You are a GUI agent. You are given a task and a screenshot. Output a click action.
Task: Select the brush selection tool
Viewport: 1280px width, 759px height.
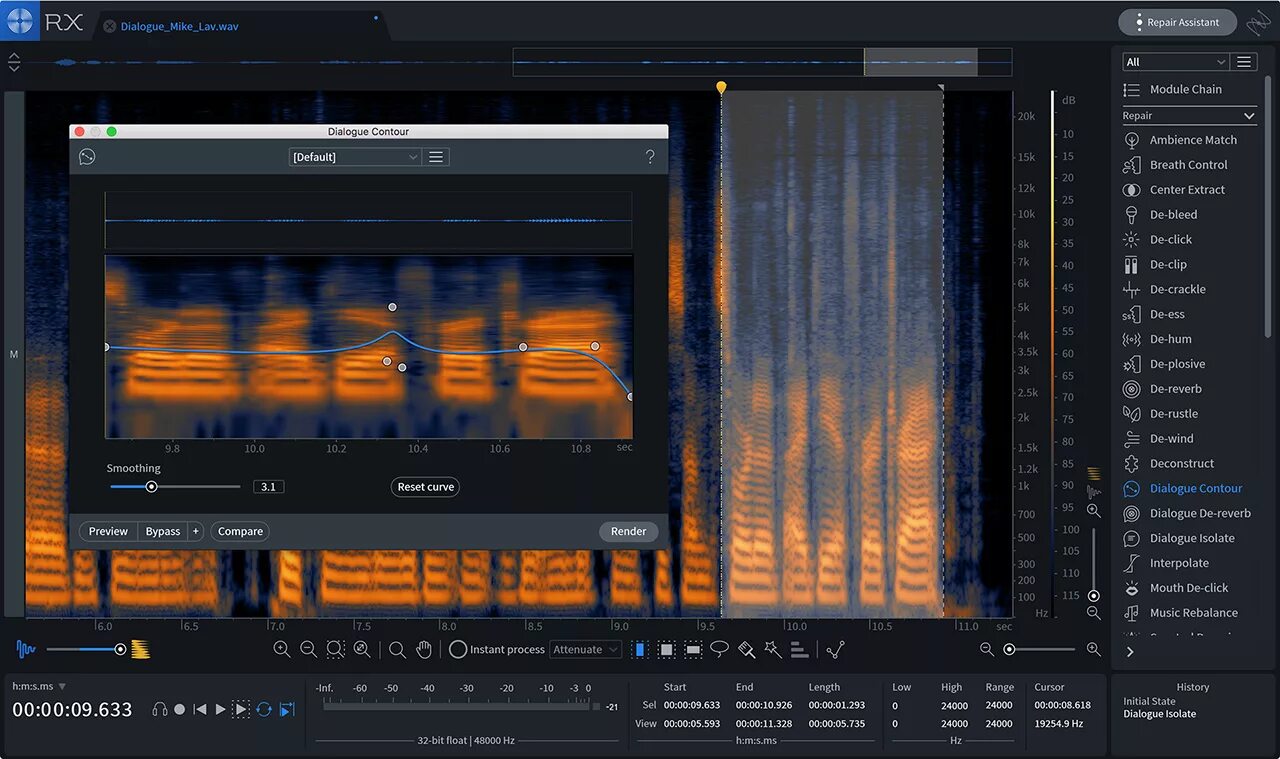coord(746,649)
